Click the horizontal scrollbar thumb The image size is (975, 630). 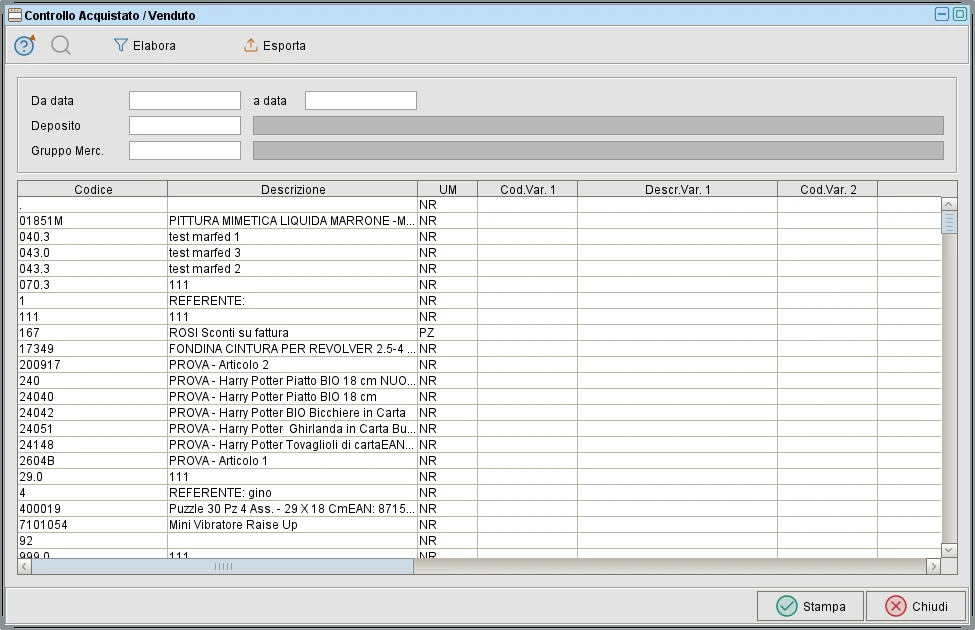[x=223, y=566]
